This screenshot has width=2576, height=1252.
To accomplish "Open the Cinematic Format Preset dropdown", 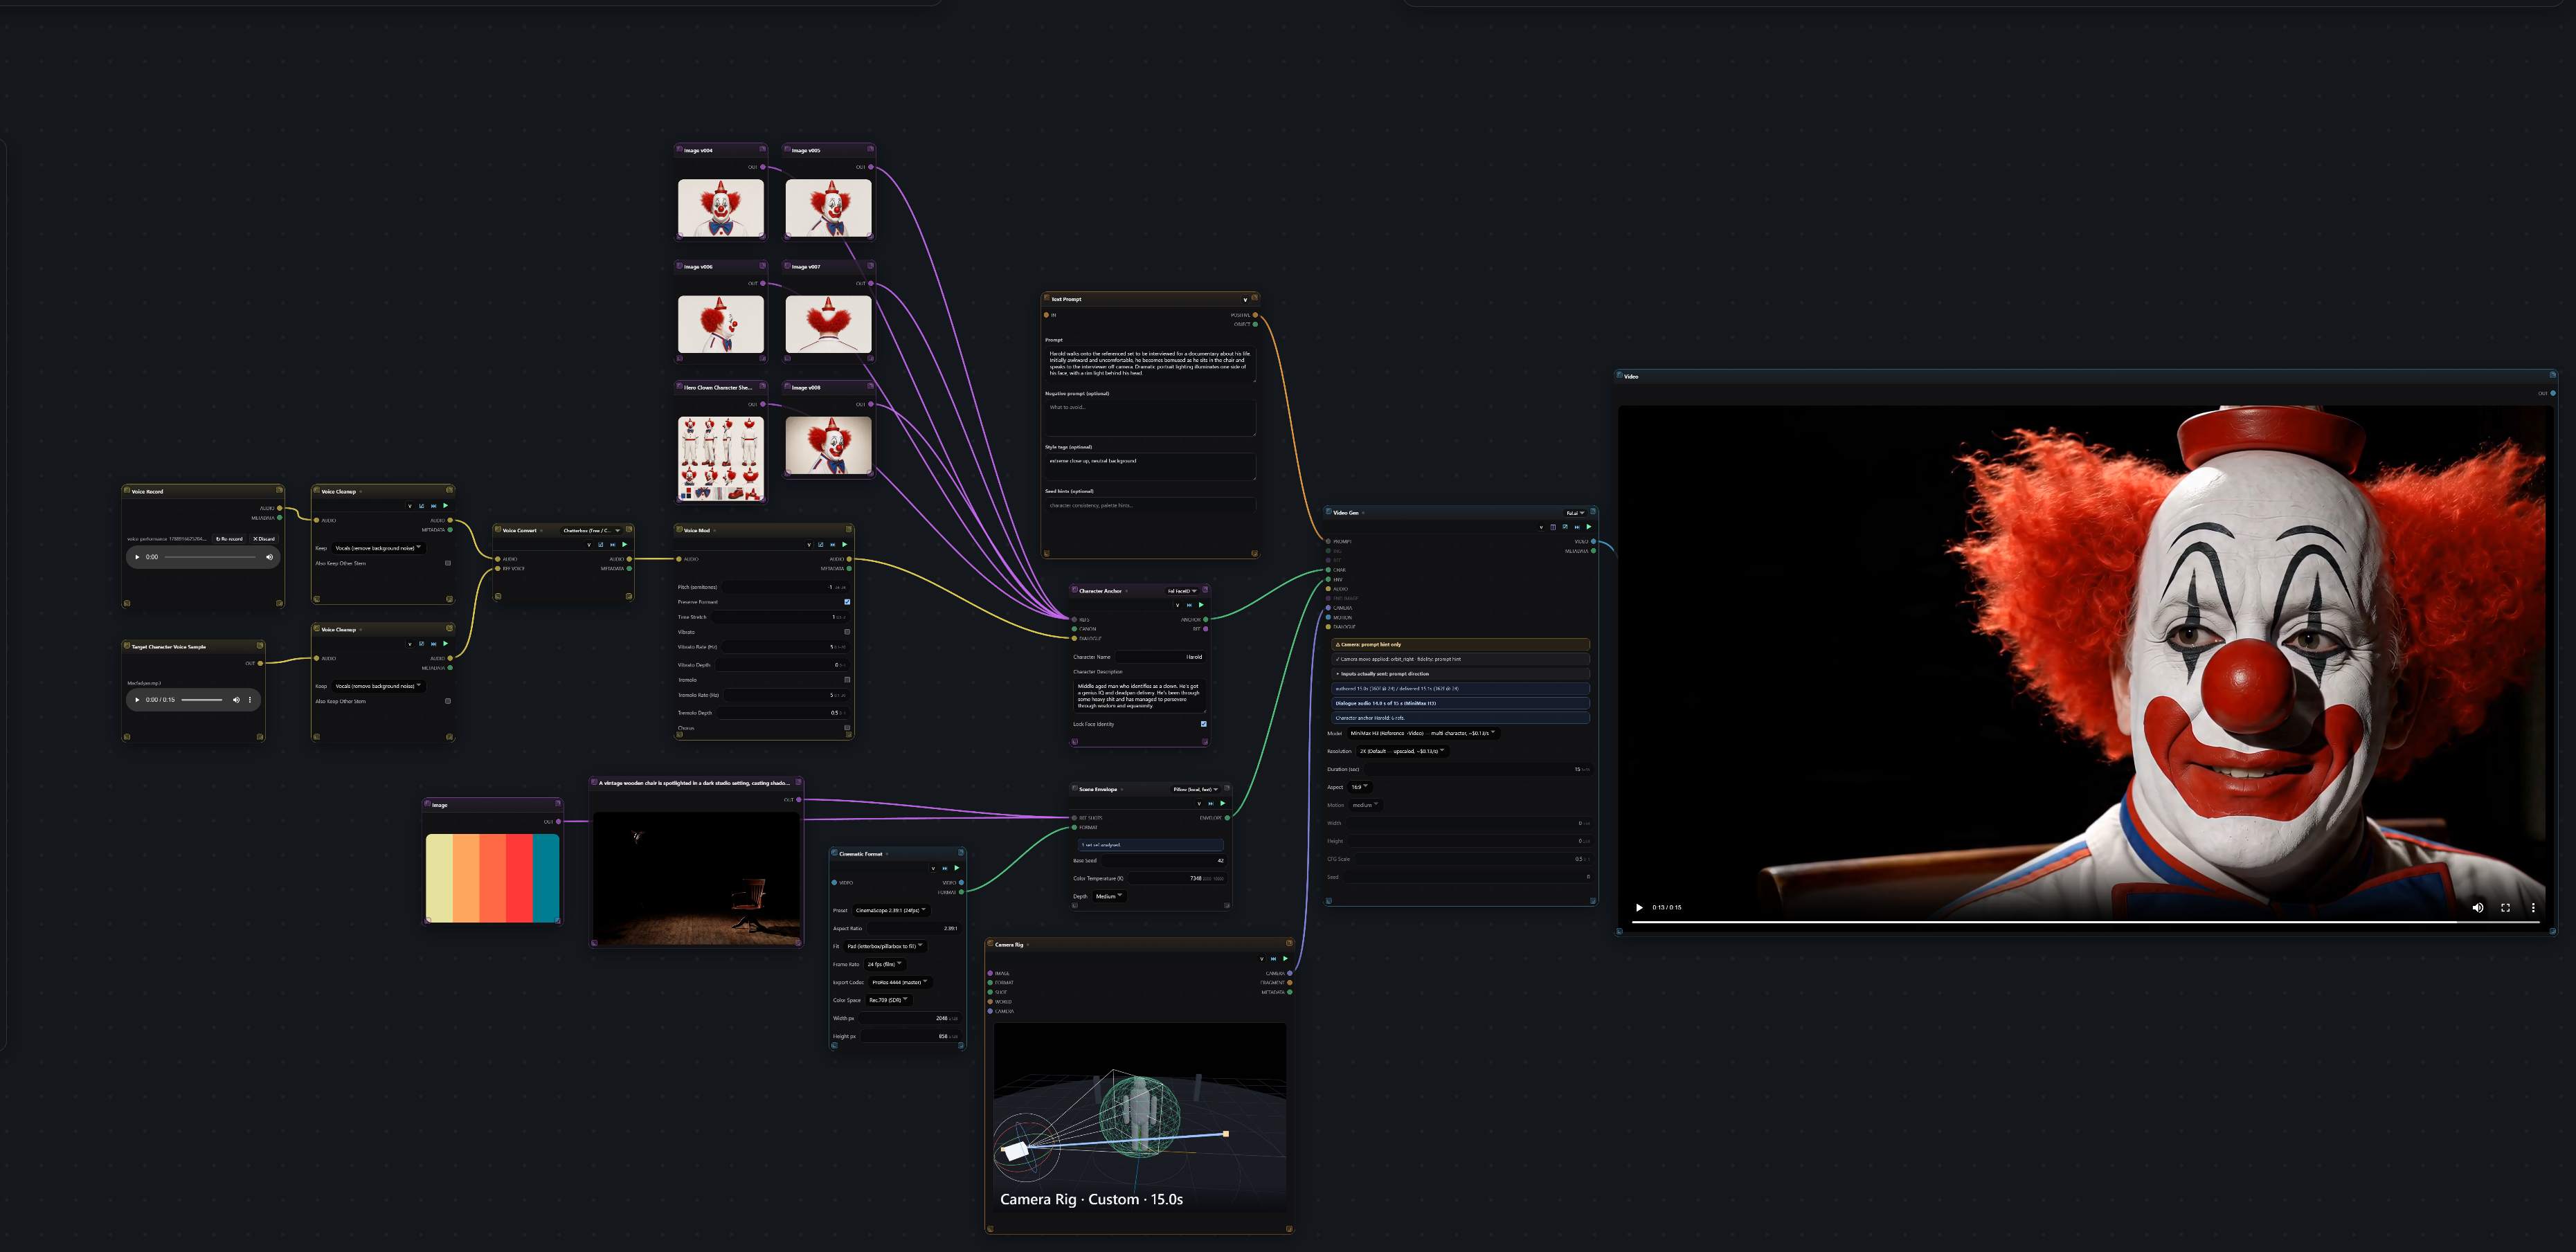I will [890, 911].
